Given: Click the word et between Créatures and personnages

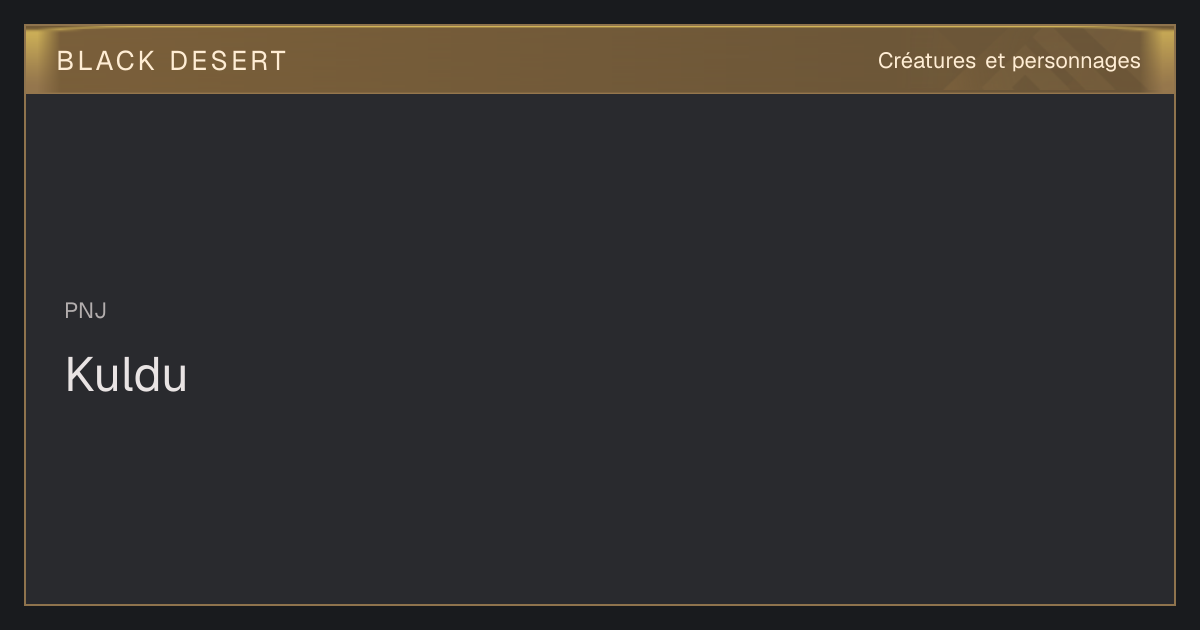Looking at the screenshot, I should [x=994, y=61].
